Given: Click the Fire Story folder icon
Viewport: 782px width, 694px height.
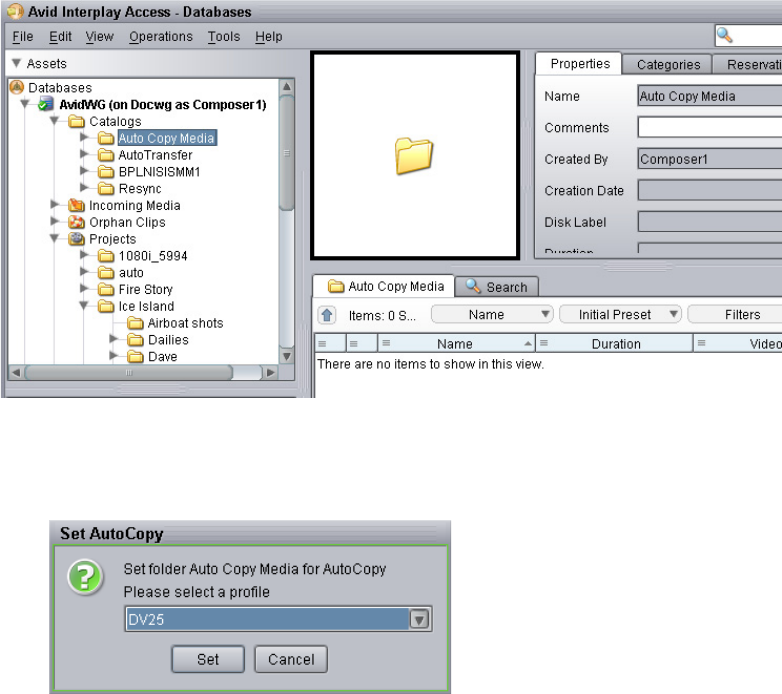Looking at the screenshot, I should [x=106, y=289].
